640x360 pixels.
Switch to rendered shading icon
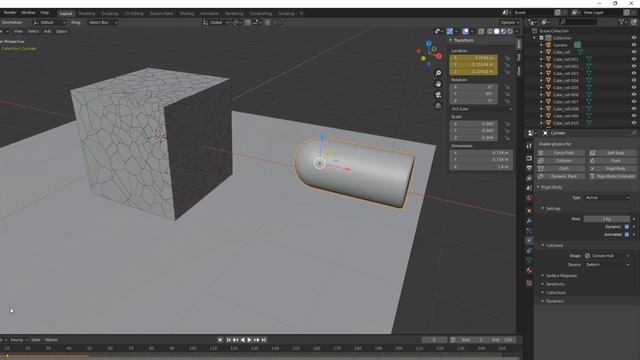tap(510, 31)
